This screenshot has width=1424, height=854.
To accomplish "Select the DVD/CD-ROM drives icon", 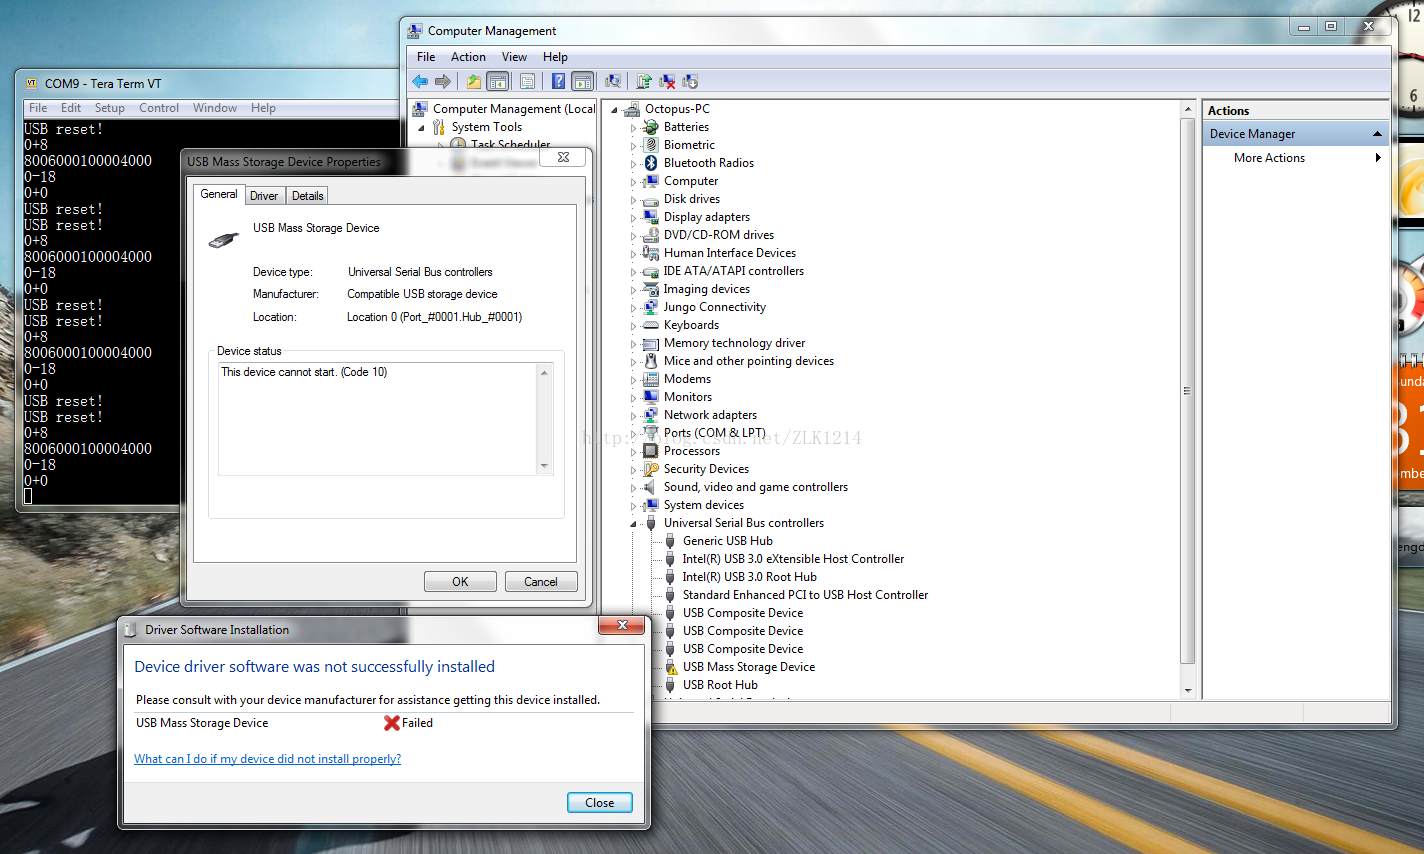I will click(x=651, y=235).
